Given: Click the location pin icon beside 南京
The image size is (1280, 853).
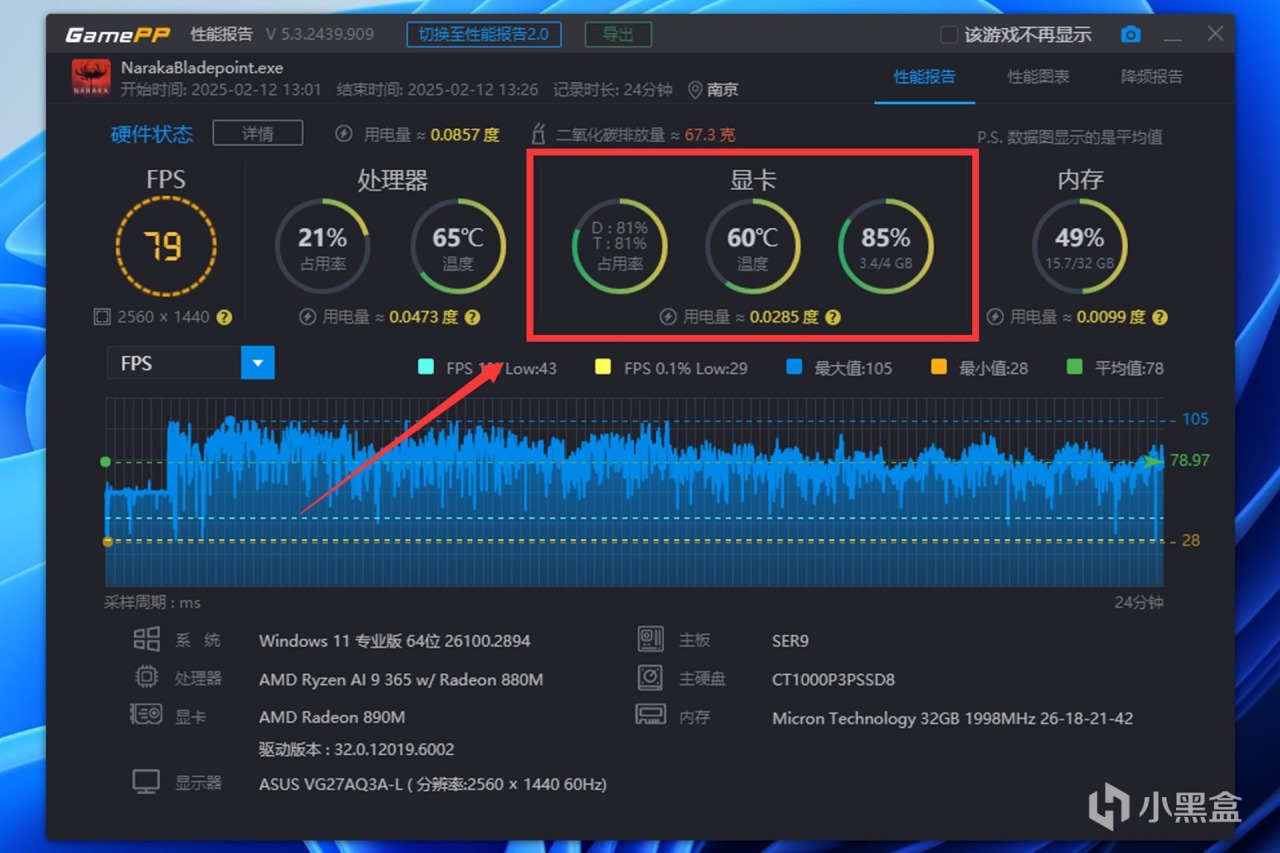Looking at the screenshot, I should click(695, 90).
